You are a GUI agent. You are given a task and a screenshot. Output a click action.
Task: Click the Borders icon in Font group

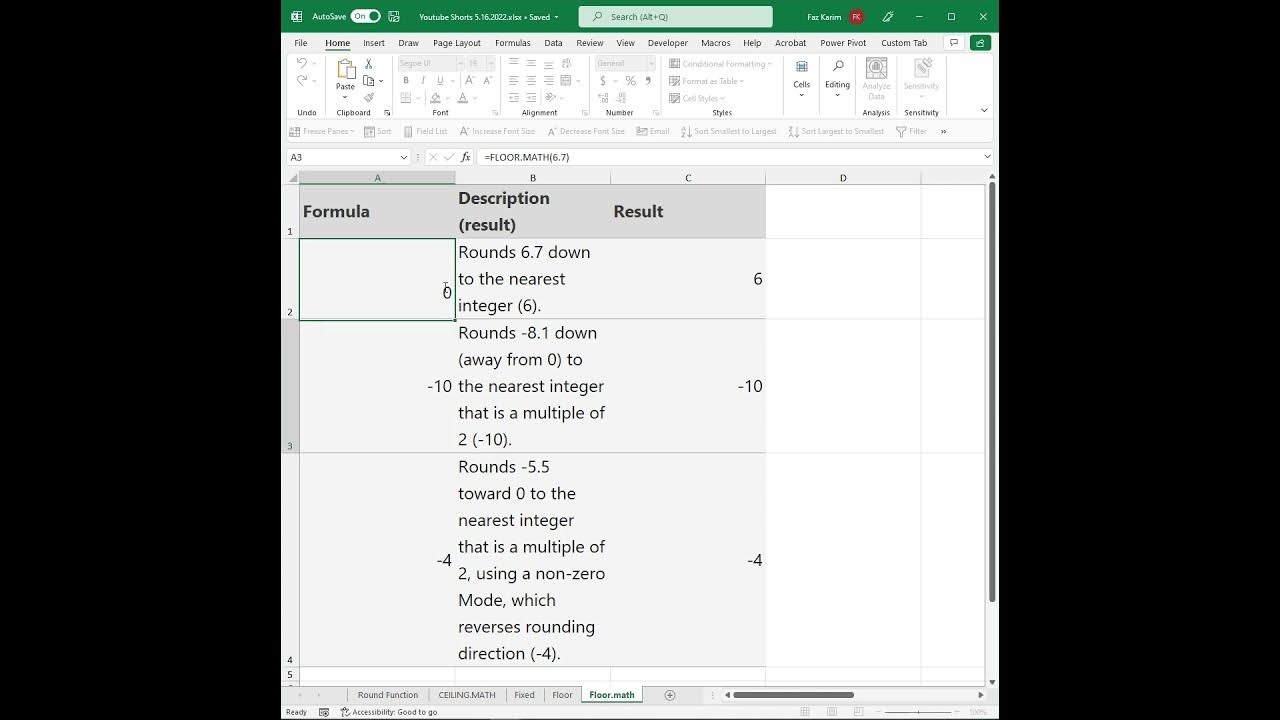pos(406,98)
